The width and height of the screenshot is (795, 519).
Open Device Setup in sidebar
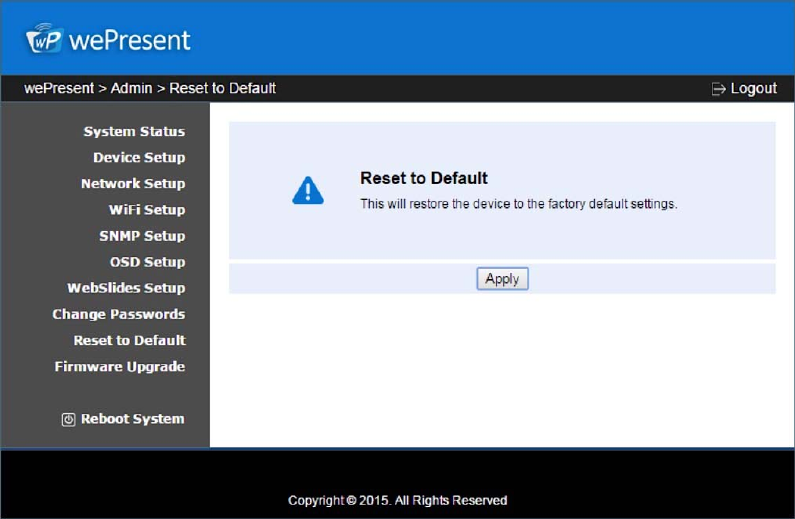(x=139, y=158)
